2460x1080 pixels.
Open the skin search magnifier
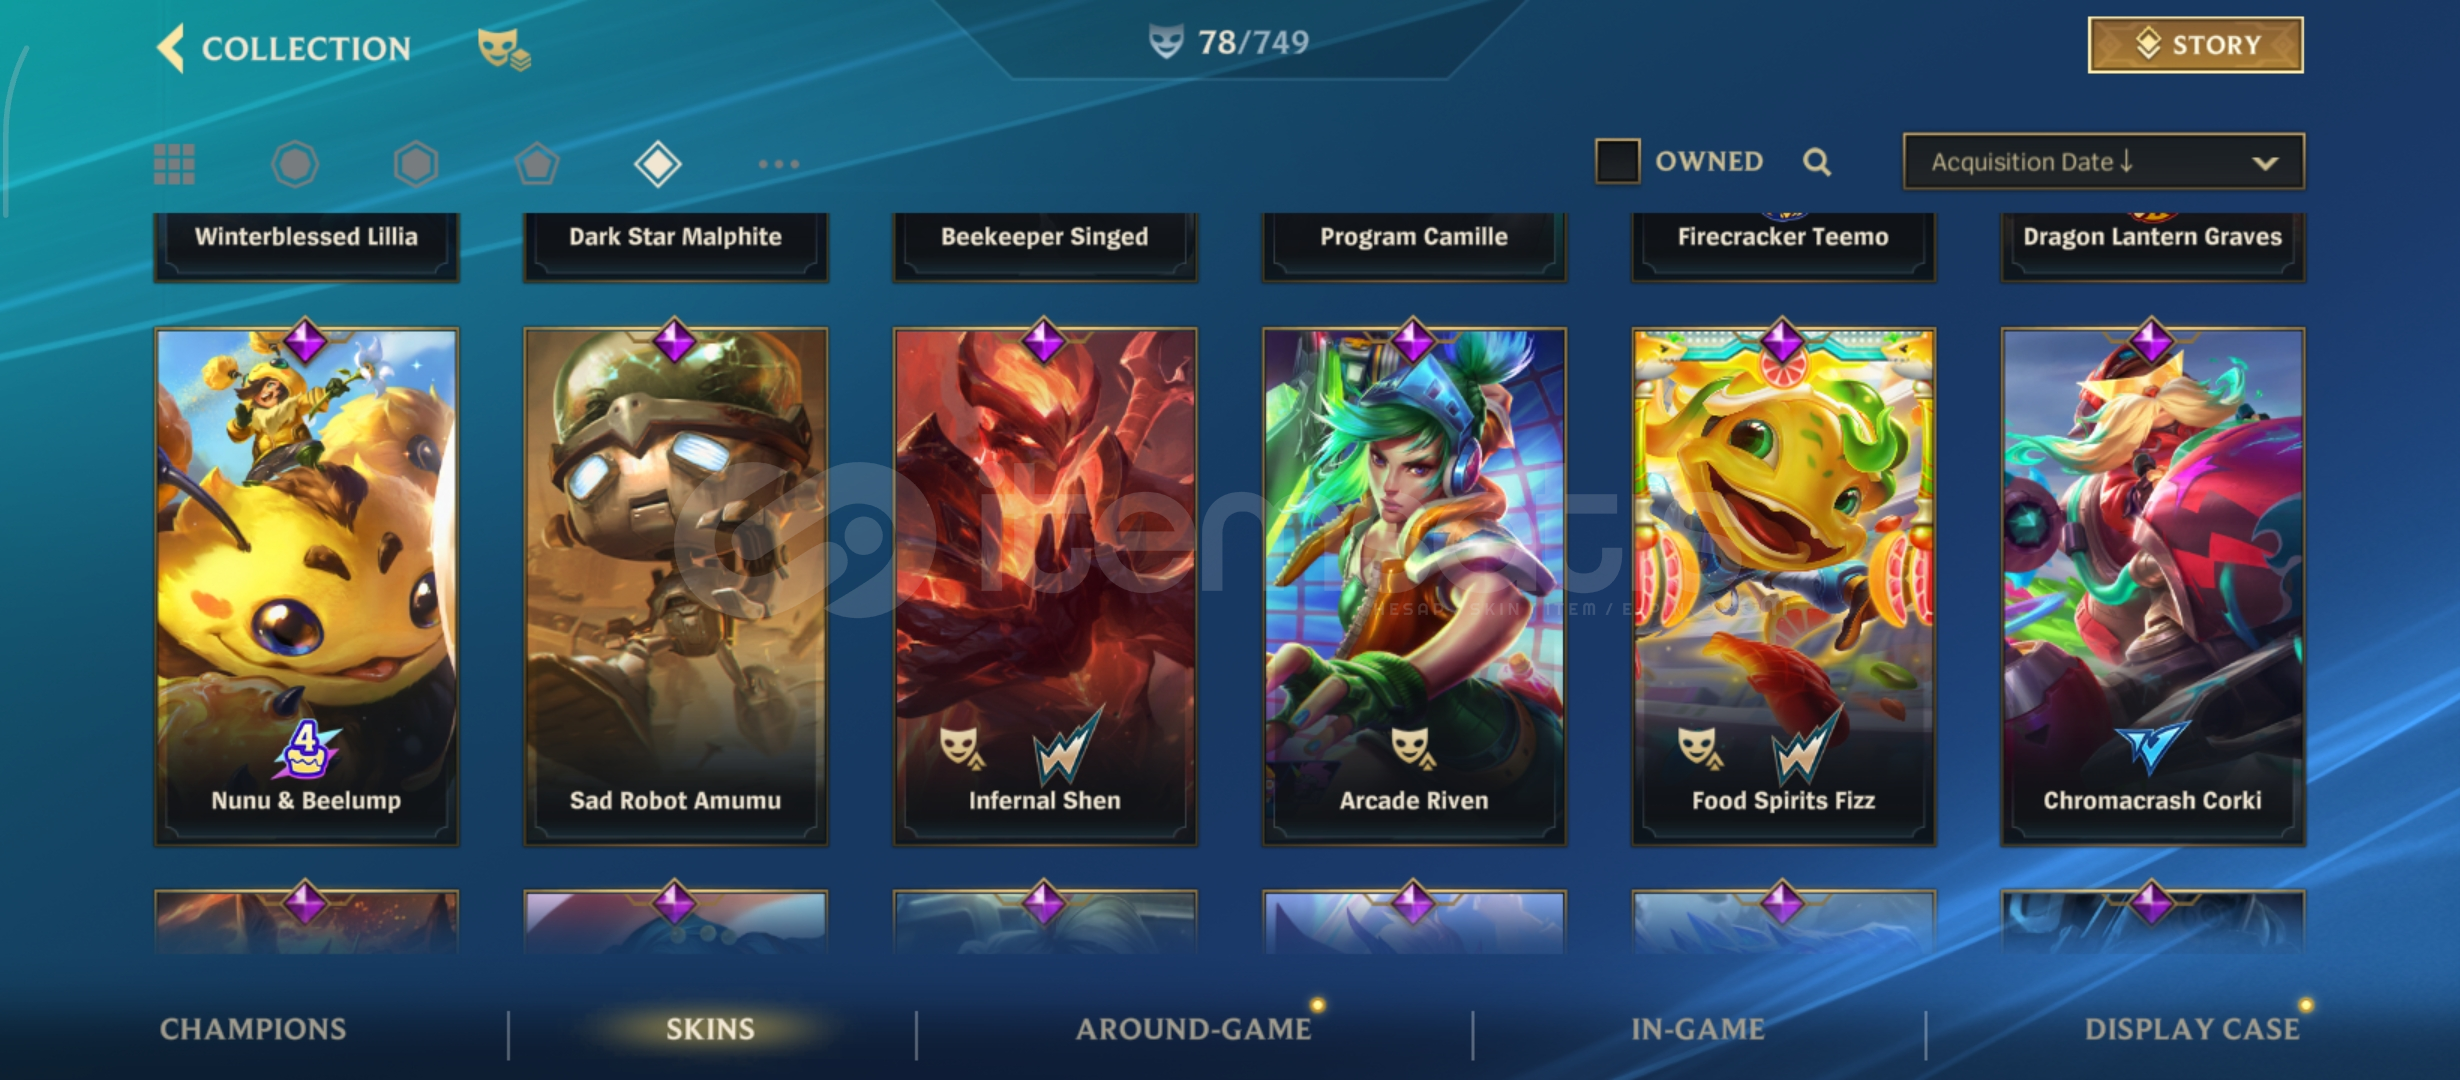click(1817, 162)
